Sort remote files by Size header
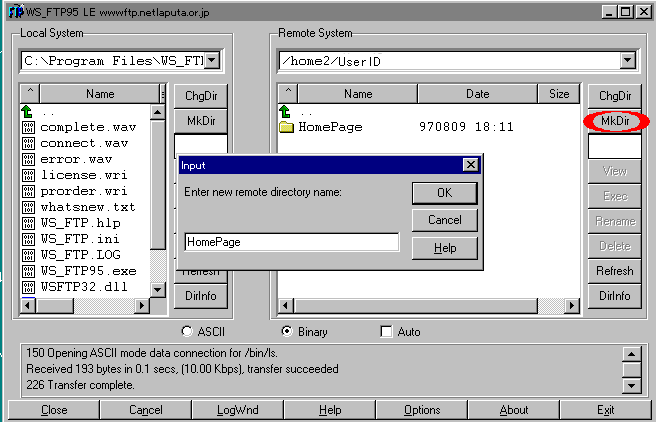 [559, 94]
